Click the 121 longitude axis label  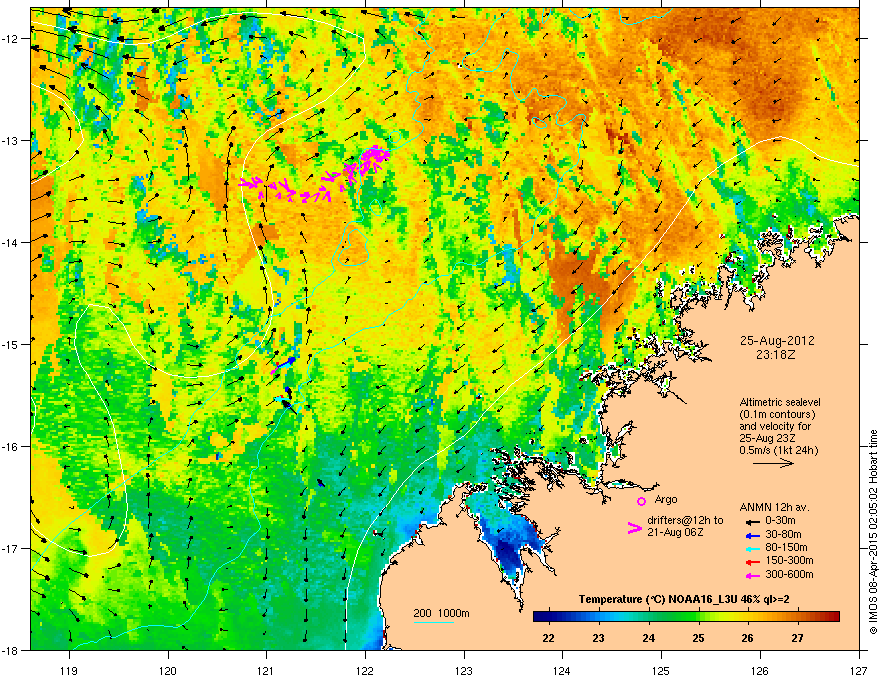pos(267,670)
